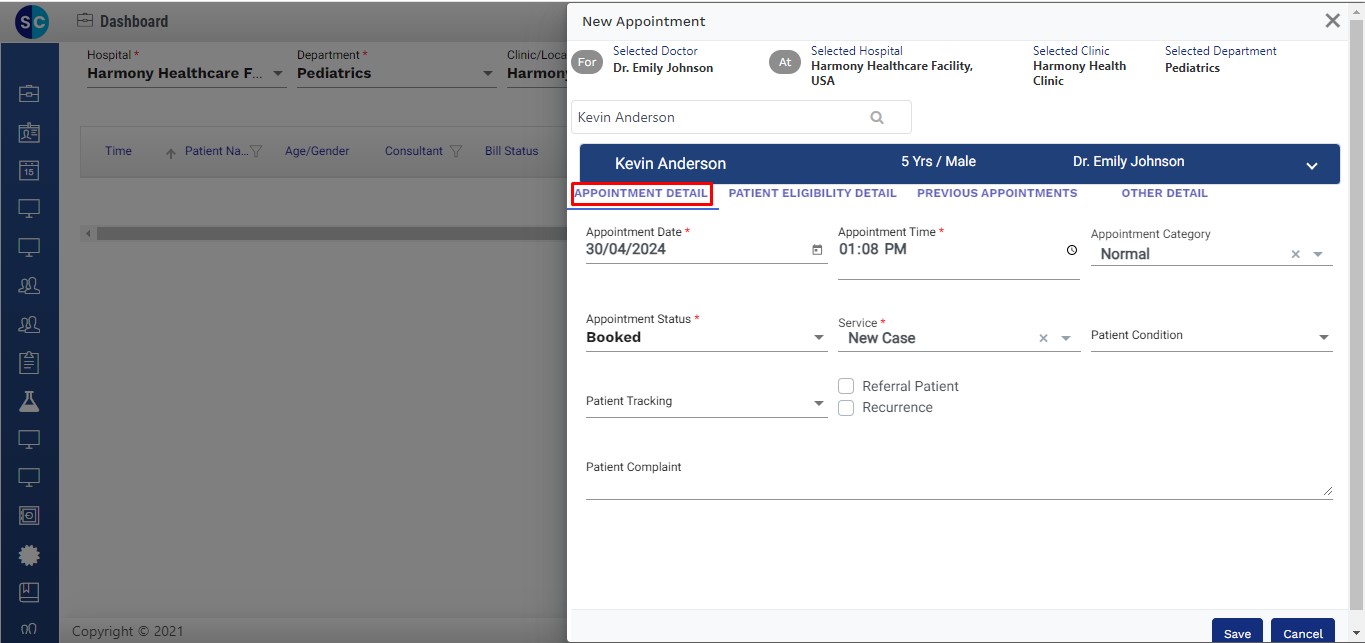Open the Previous Appointments tab
This screenshot has height=643, width=1365.
(x=997, y=193)
